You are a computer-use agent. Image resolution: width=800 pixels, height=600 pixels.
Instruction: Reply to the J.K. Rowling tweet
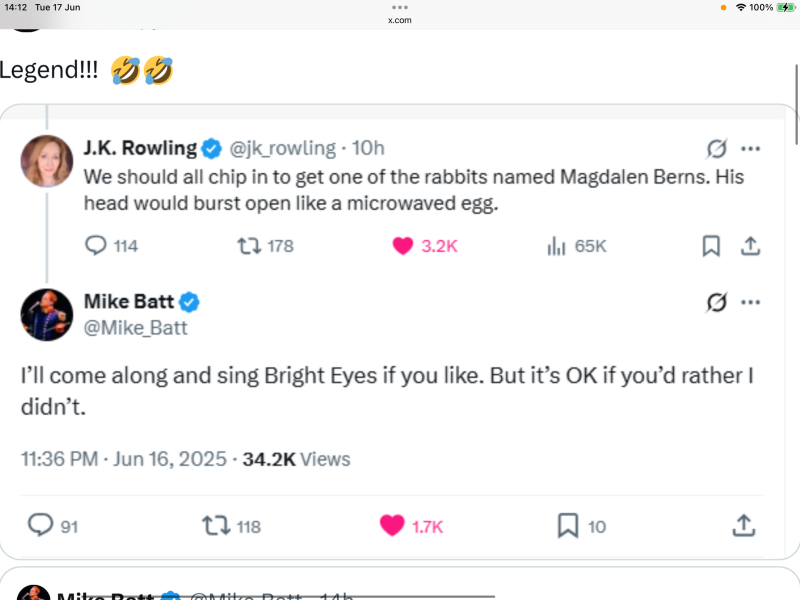(97, 246)
